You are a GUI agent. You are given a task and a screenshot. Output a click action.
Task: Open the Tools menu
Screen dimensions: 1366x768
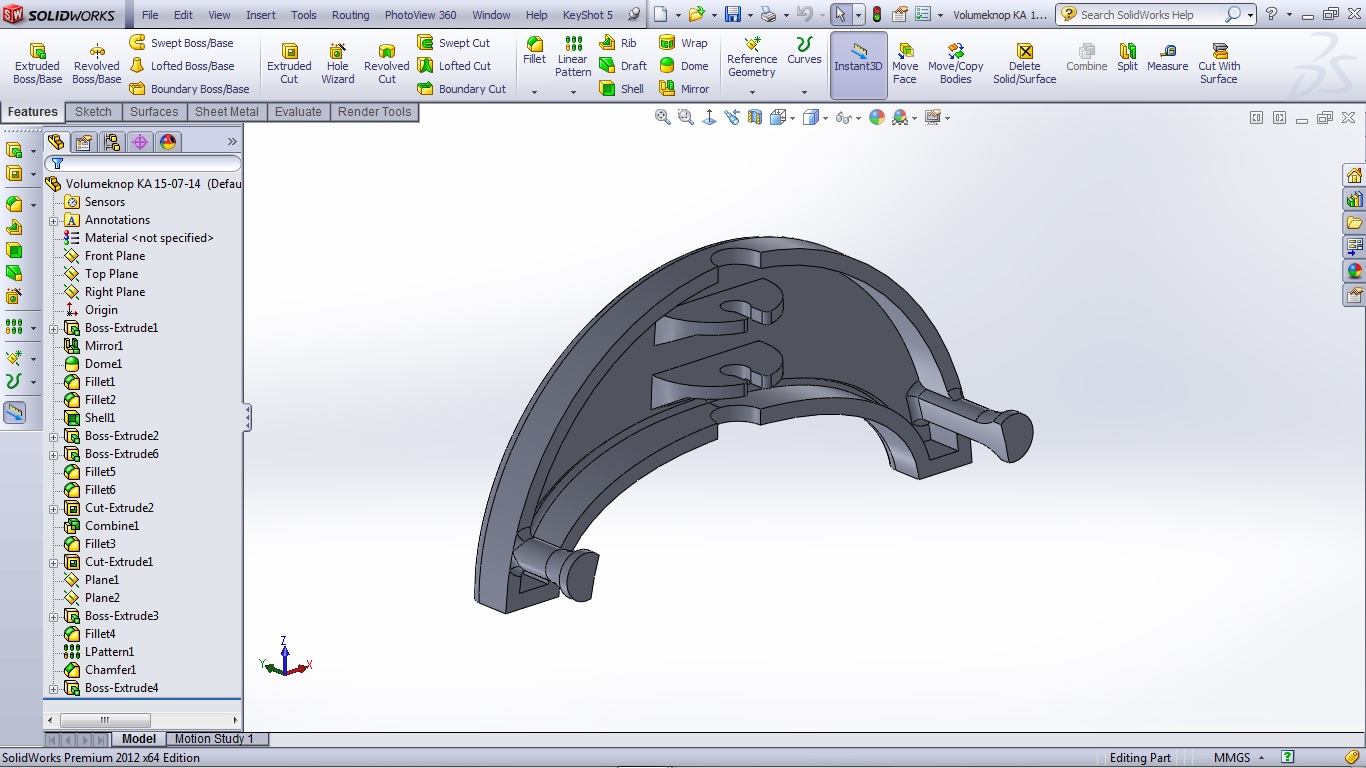pyautogui.click(x=303, y=15)
